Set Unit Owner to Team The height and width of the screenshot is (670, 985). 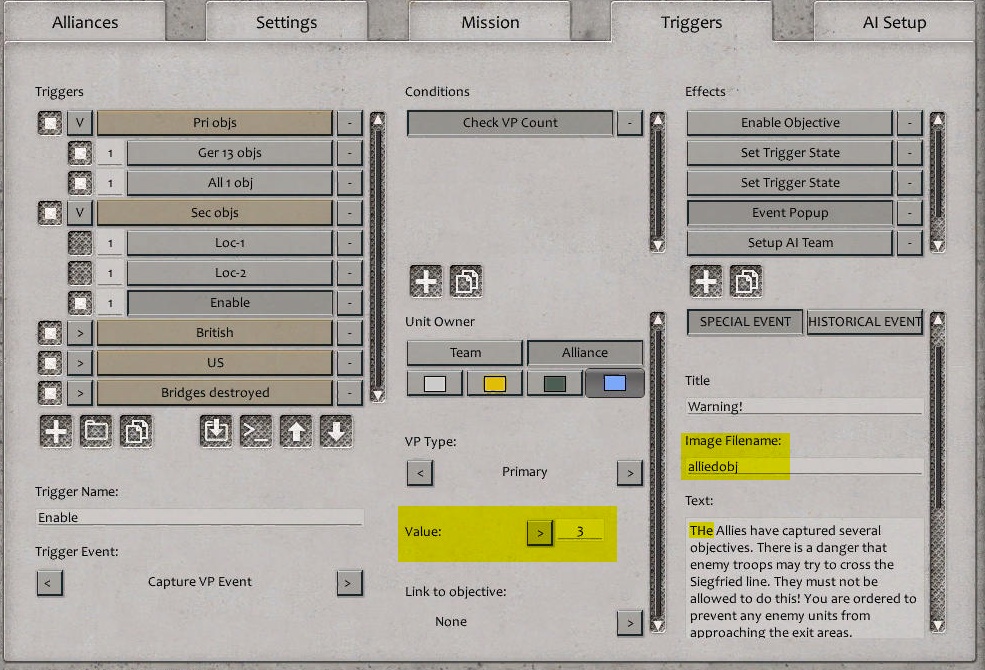point(465,353)
